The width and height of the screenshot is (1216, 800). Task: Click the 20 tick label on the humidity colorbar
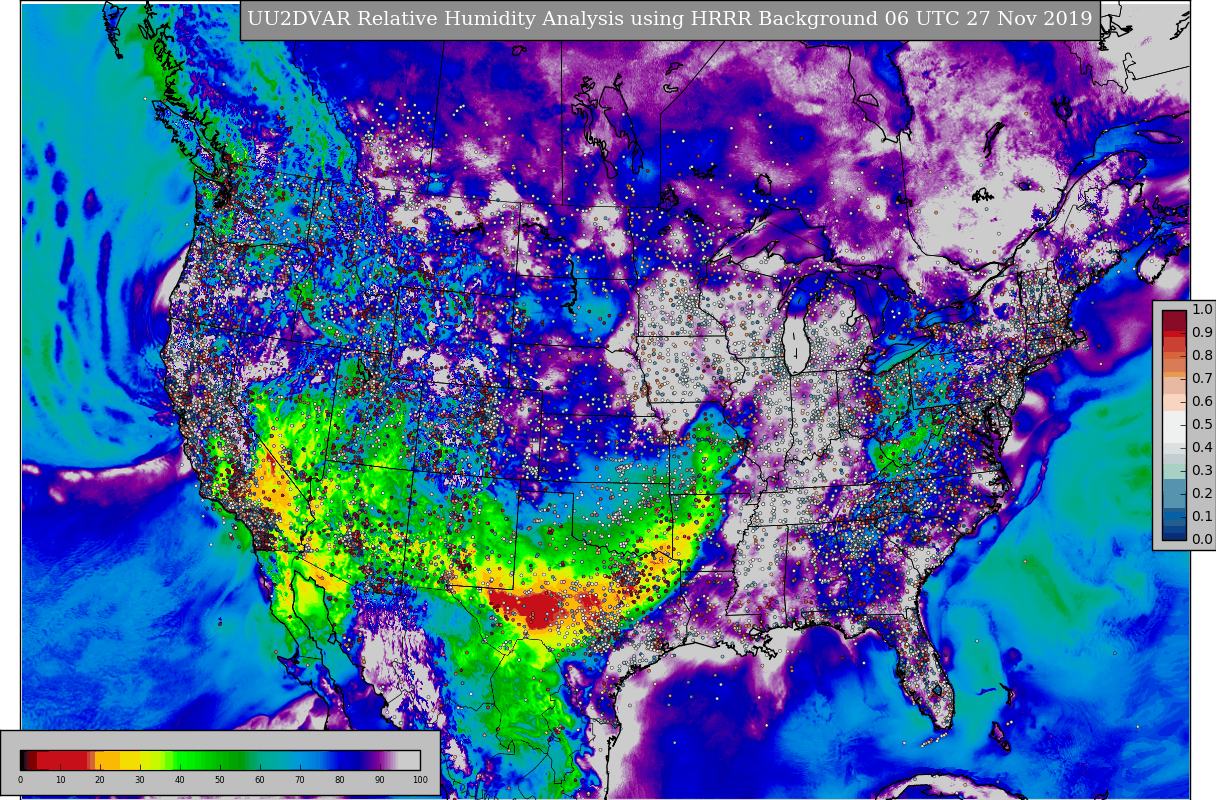point(100,780)
